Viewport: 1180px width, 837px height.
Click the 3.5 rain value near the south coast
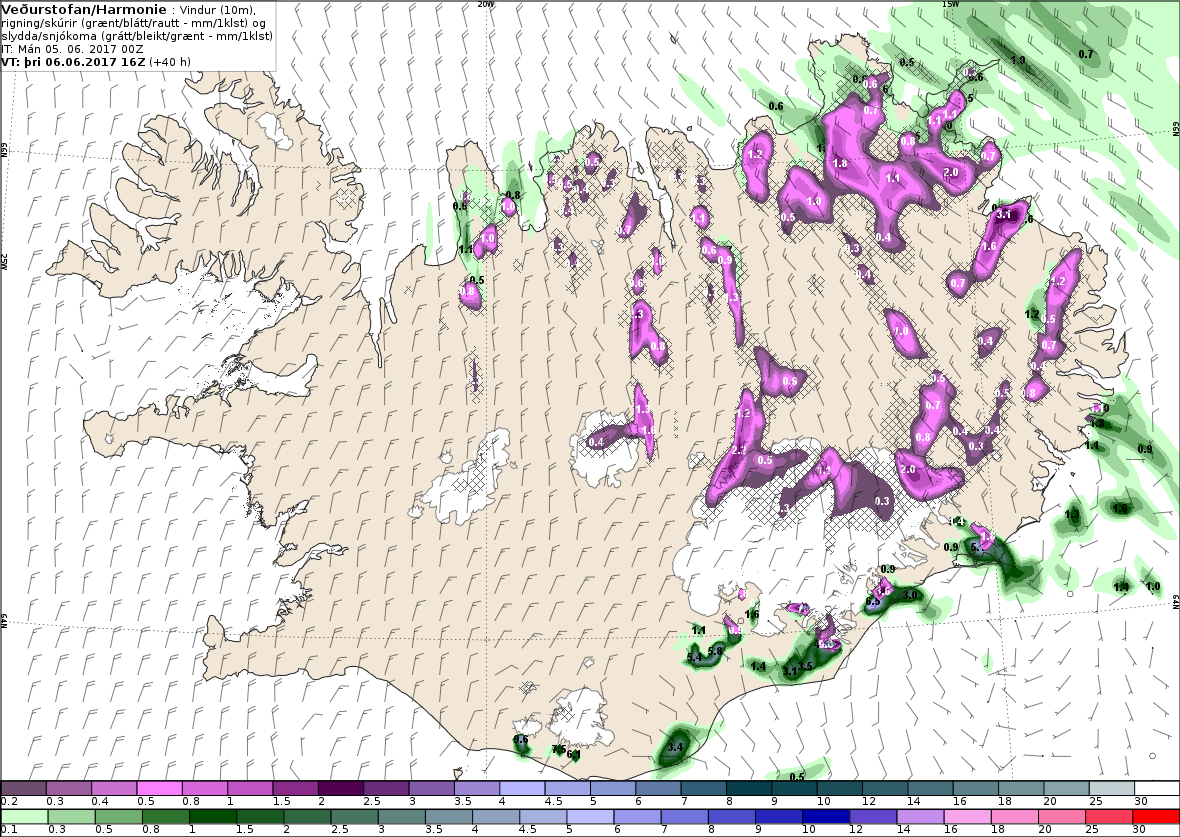click(805, 666)
